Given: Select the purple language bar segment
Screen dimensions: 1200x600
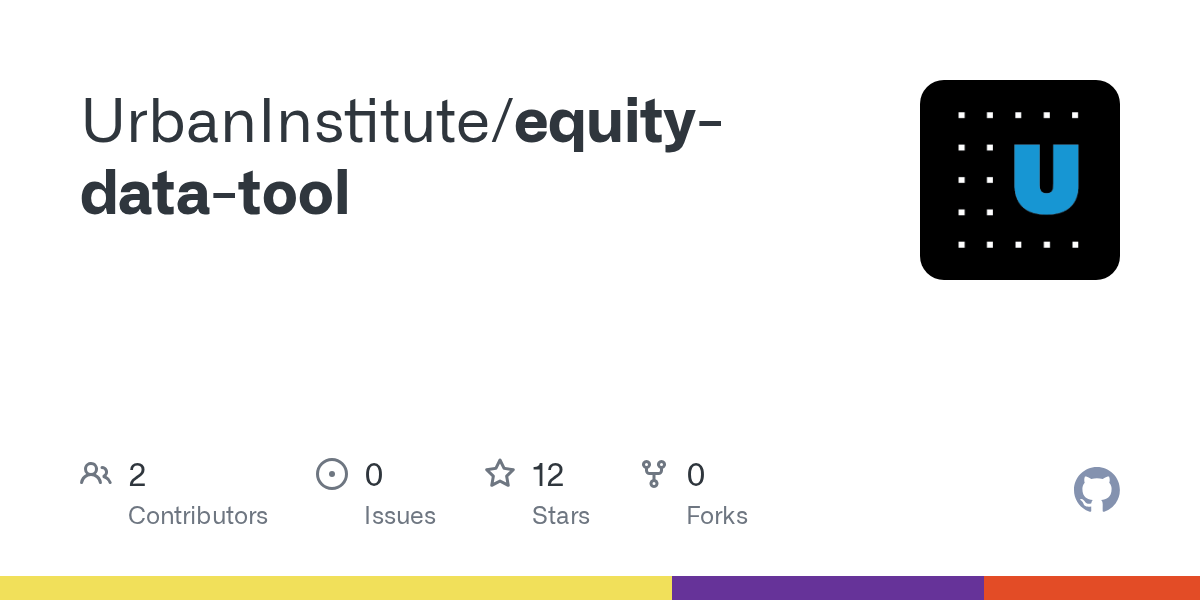Looking at the screenshot, I should coord(827,588).
